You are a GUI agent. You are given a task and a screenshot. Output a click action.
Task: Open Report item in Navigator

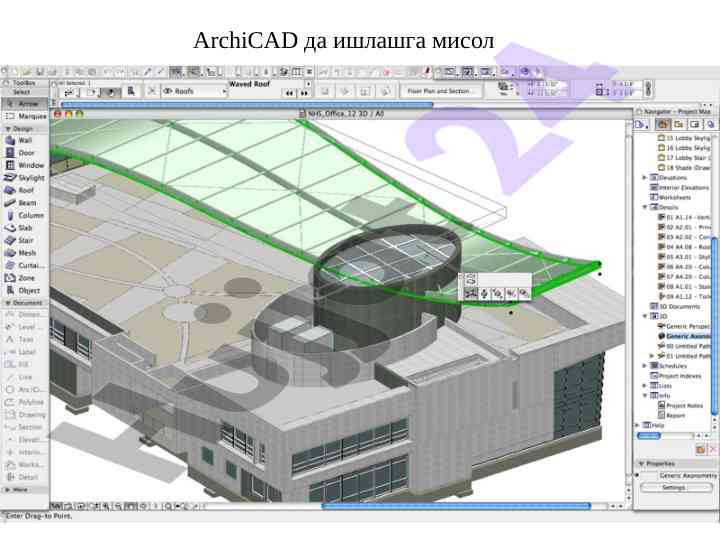coord(672,415)
